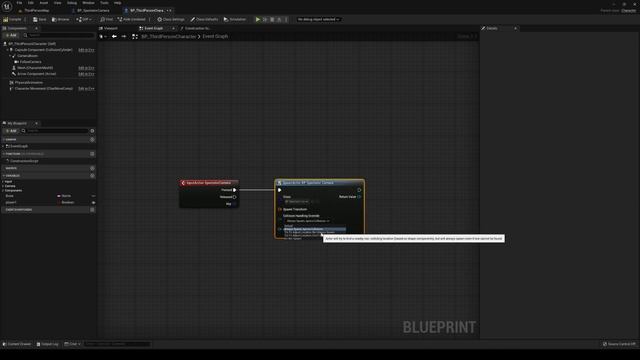Screen dimensions: 640x360
Task: Click the Save toolbar button
Action: (40, 19)
